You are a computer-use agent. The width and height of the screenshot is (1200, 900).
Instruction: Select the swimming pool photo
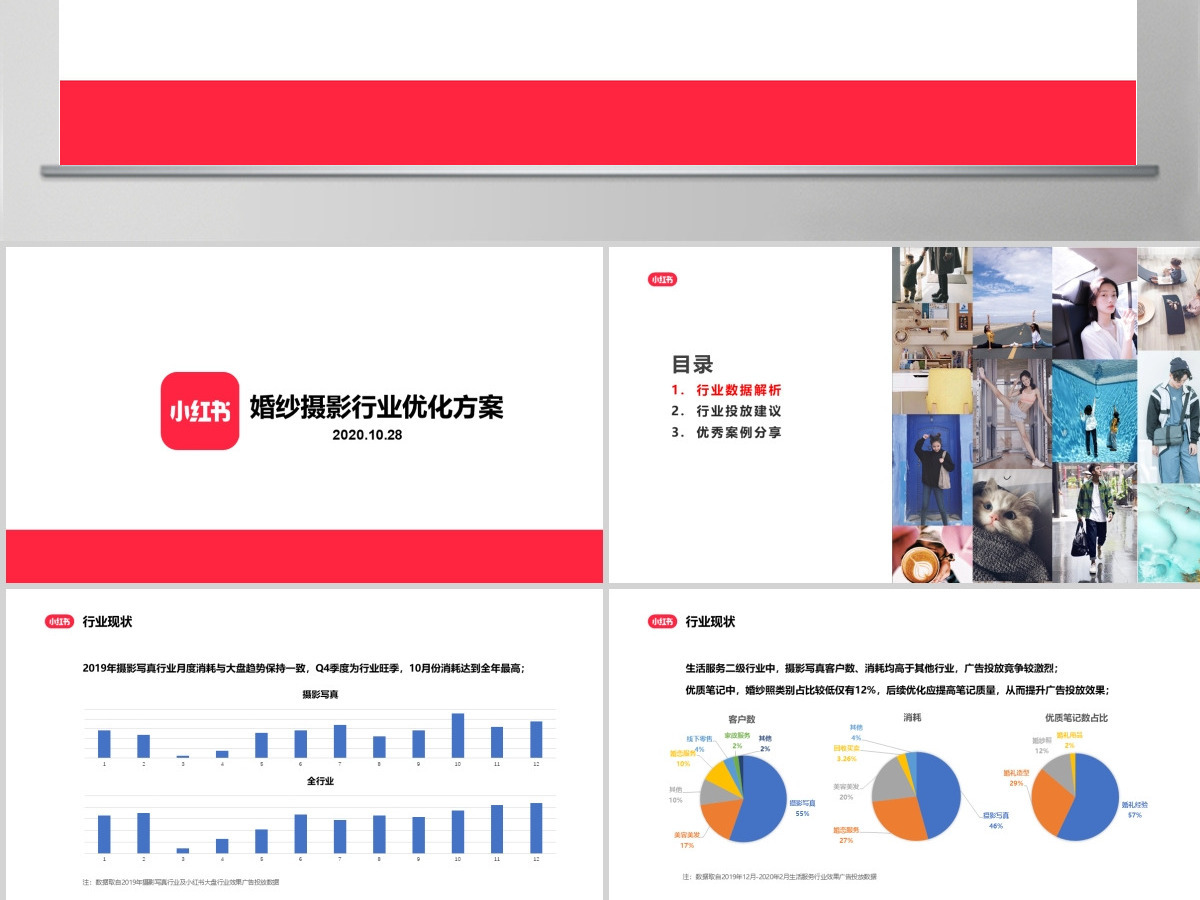click(x=1094, y=410)
